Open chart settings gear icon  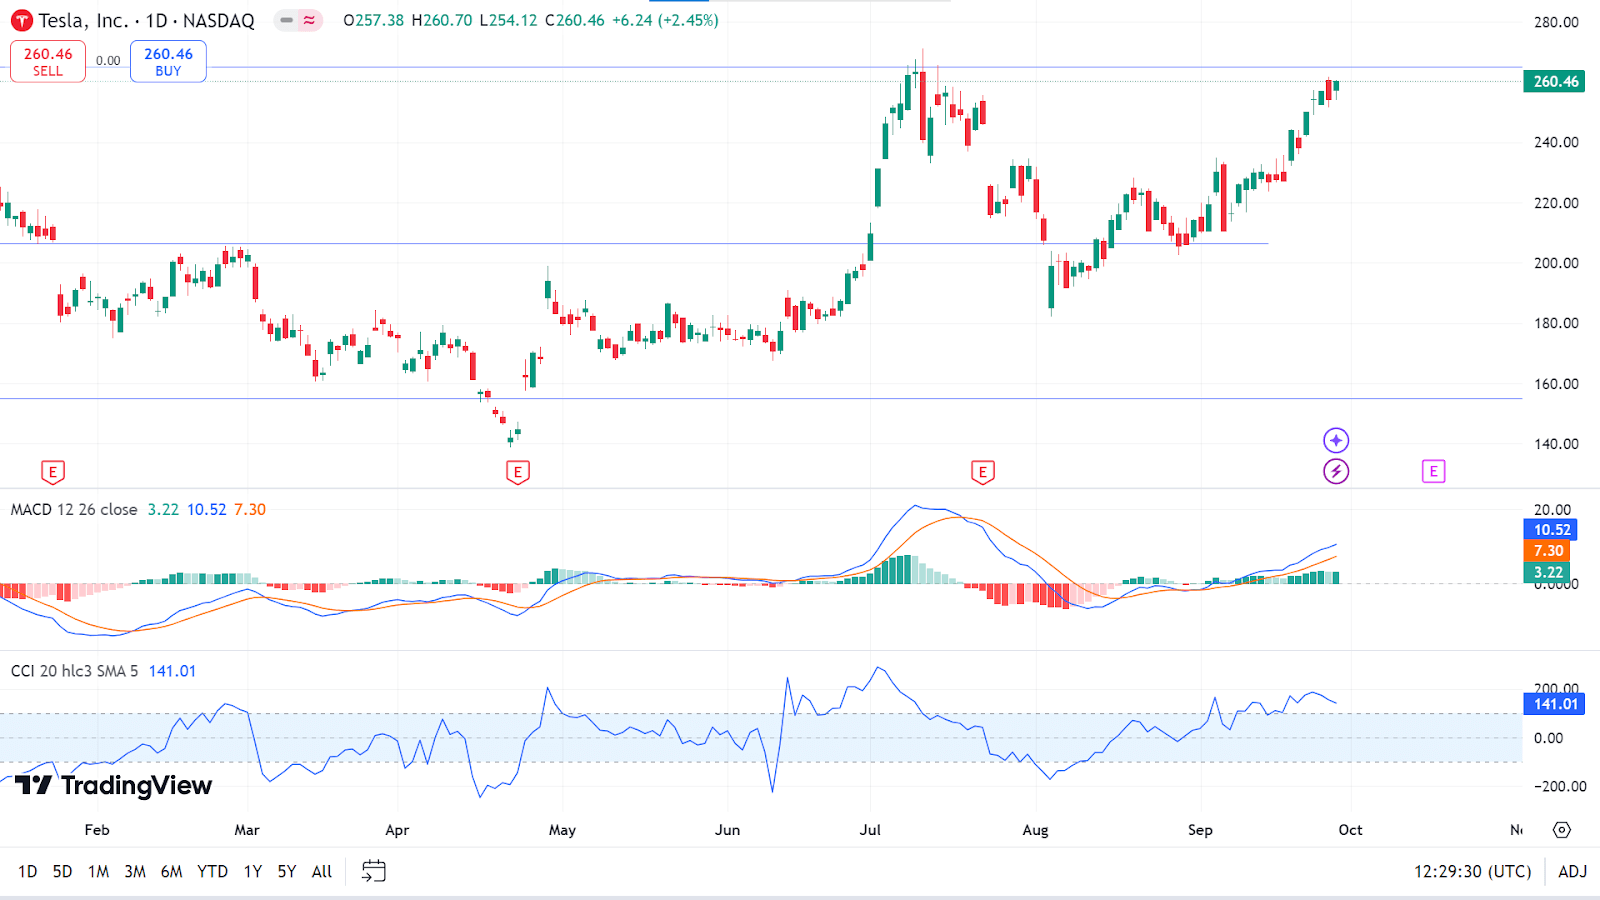(x=1562, y=830)
